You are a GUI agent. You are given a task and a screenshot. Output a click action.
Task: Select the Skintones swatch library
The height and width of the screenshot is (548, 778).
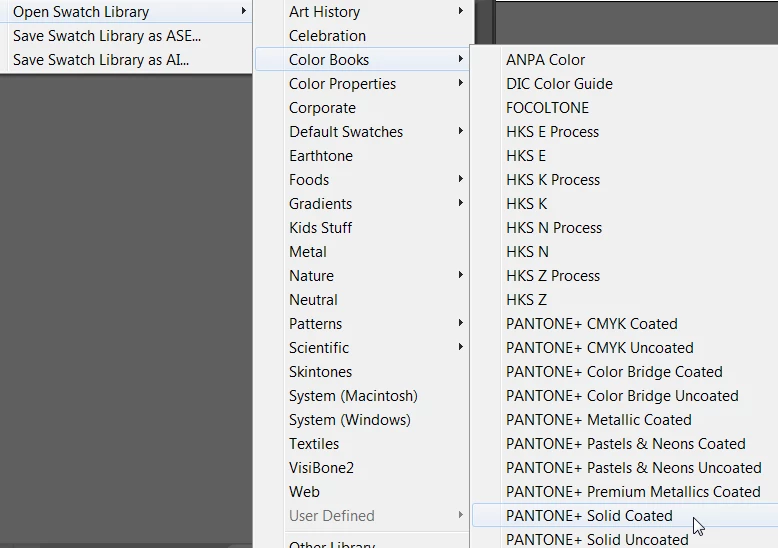click(x=362, y=372)
